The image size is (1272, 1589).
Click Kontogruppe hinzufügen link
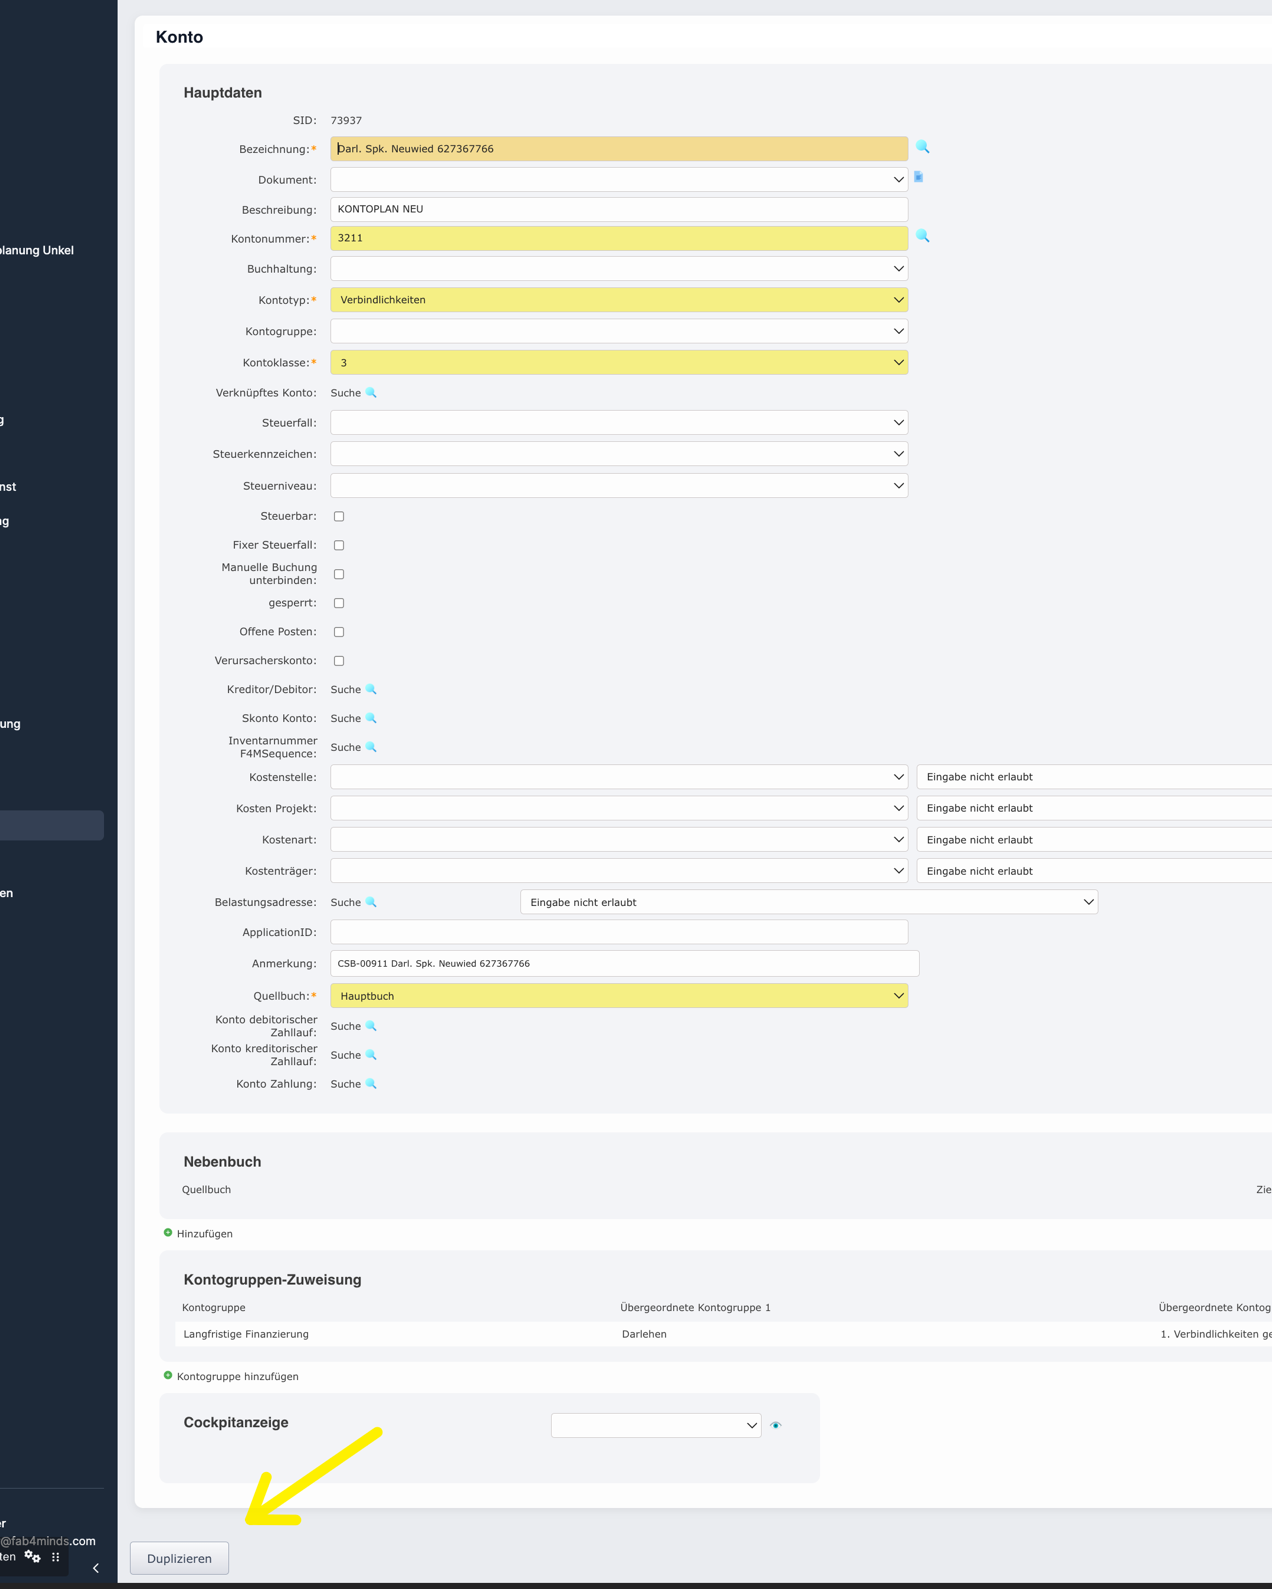[236, 1377]
